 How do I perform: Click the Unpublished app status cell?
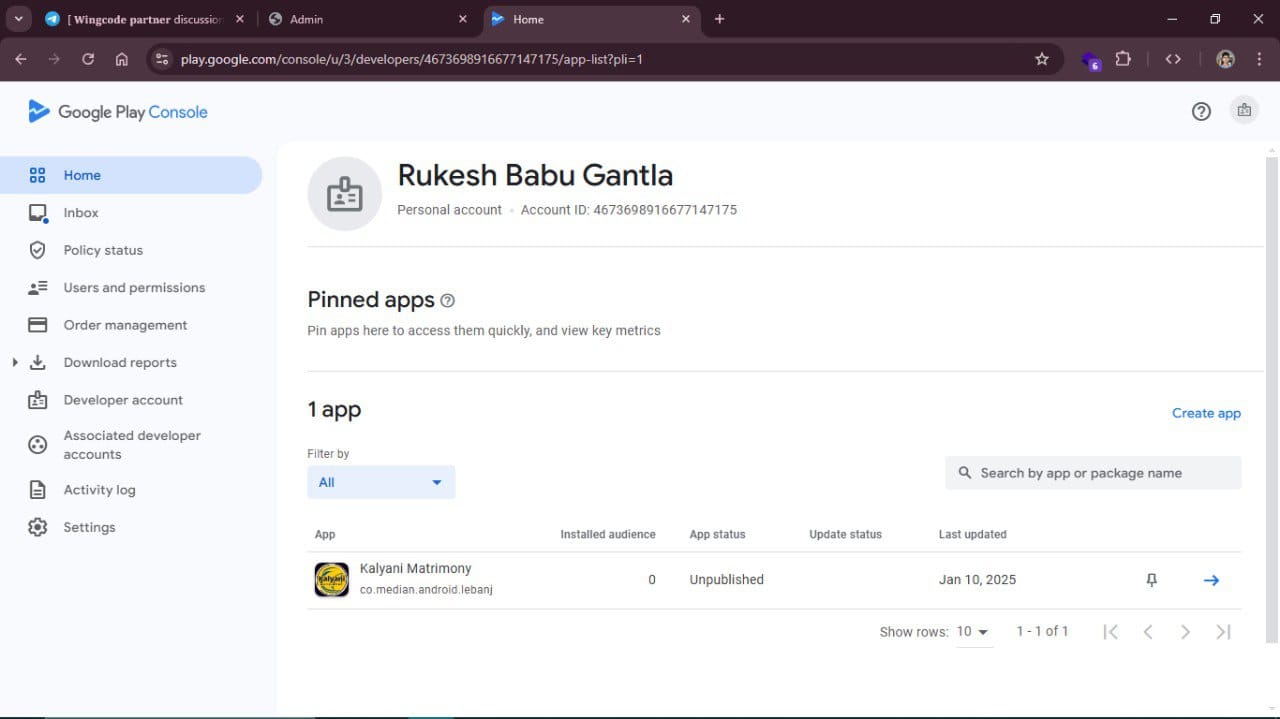pos(726,580)
